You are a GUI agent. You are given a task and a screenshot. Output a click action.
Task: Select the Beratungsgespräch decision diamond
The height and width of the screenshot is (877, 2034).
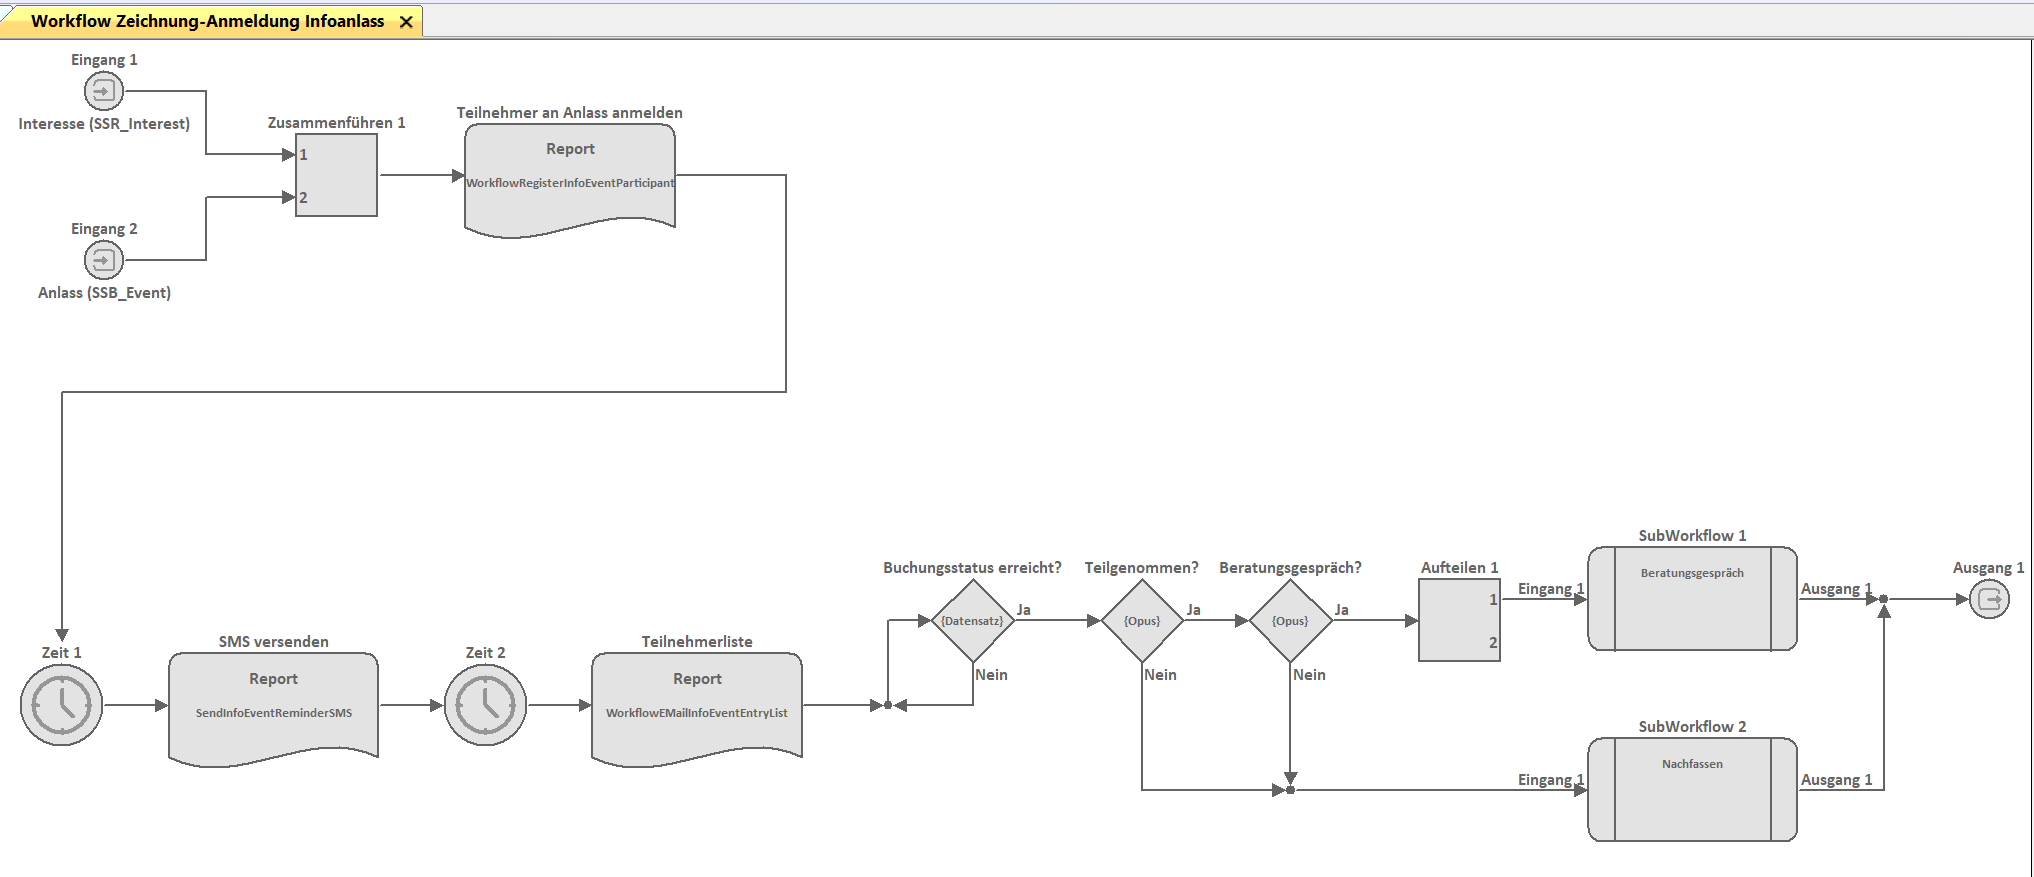tap(1290, 621)
